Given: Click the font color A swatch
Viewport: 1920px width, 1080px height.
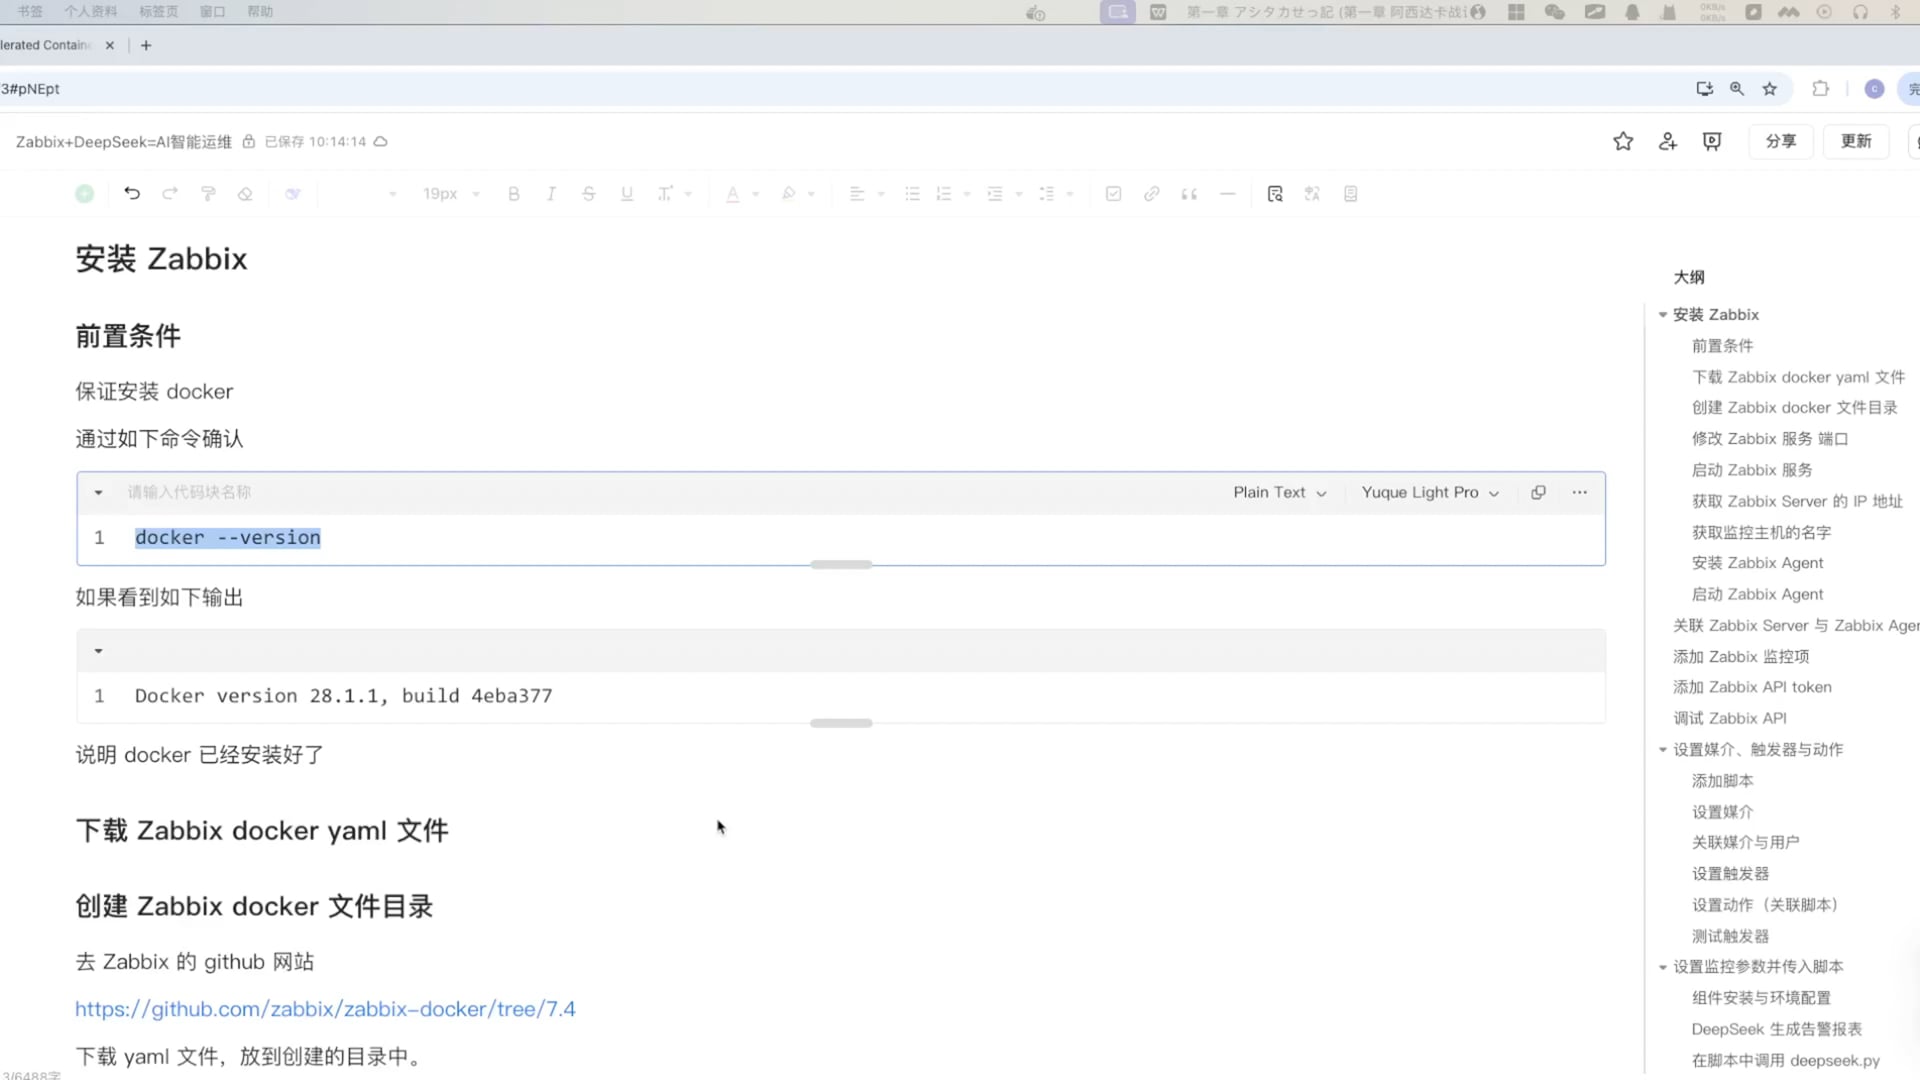Looking at the screenshot, I should (733, 194).
